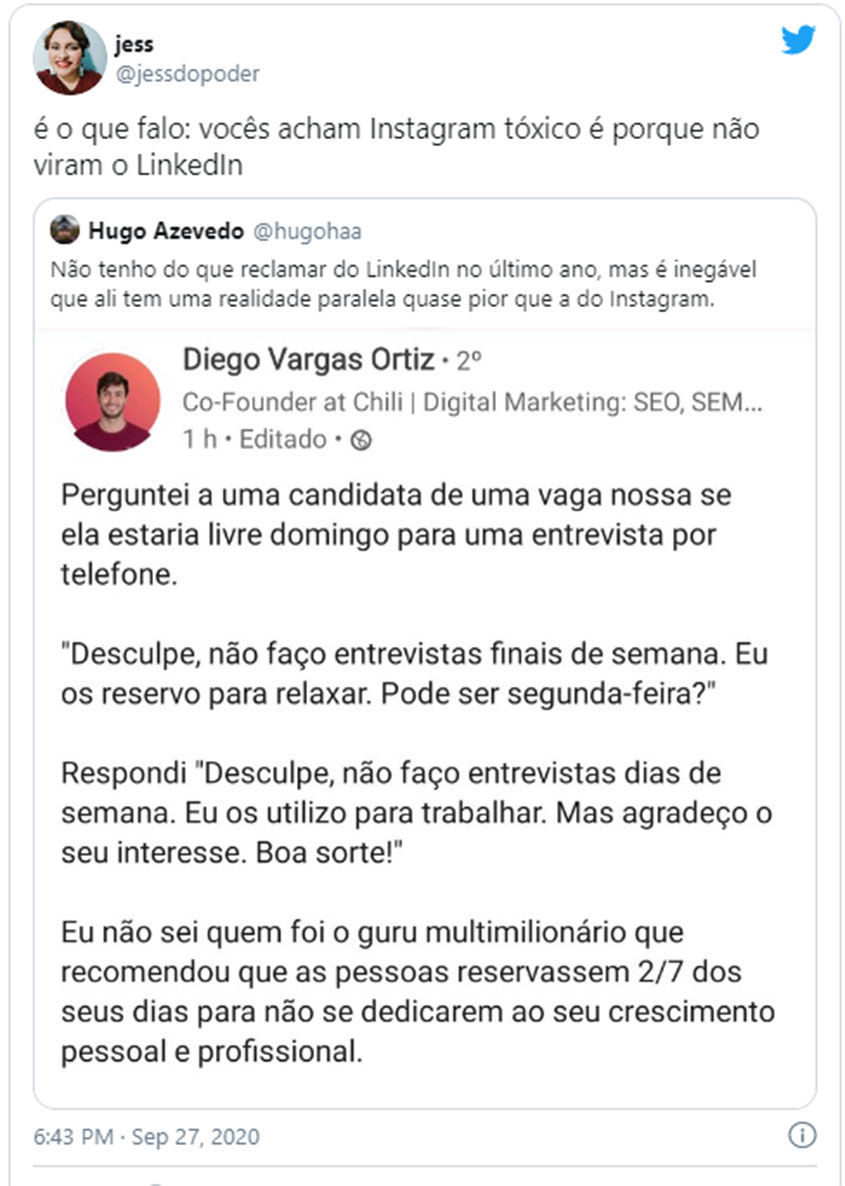This screenshot has height=1186, width=845.
Task: Open the tweet info icon
Action: point(802,1135)
